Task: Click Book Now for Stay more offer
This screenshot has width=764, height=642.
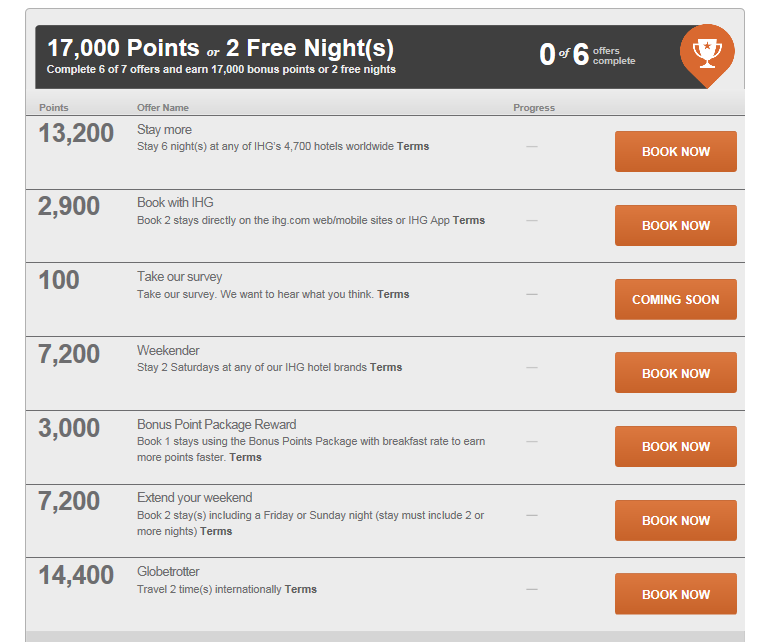Action: click(675, 151)
